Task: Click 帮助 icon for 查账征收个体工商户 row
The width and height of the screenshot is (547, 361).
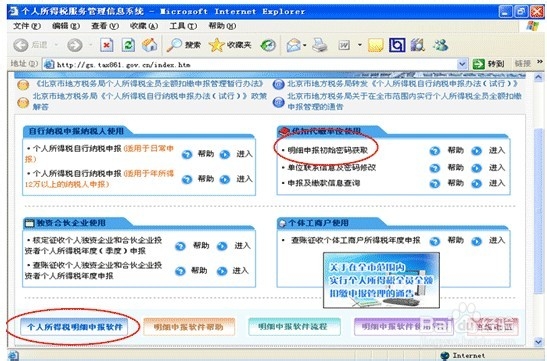Action: click(435, 241)
